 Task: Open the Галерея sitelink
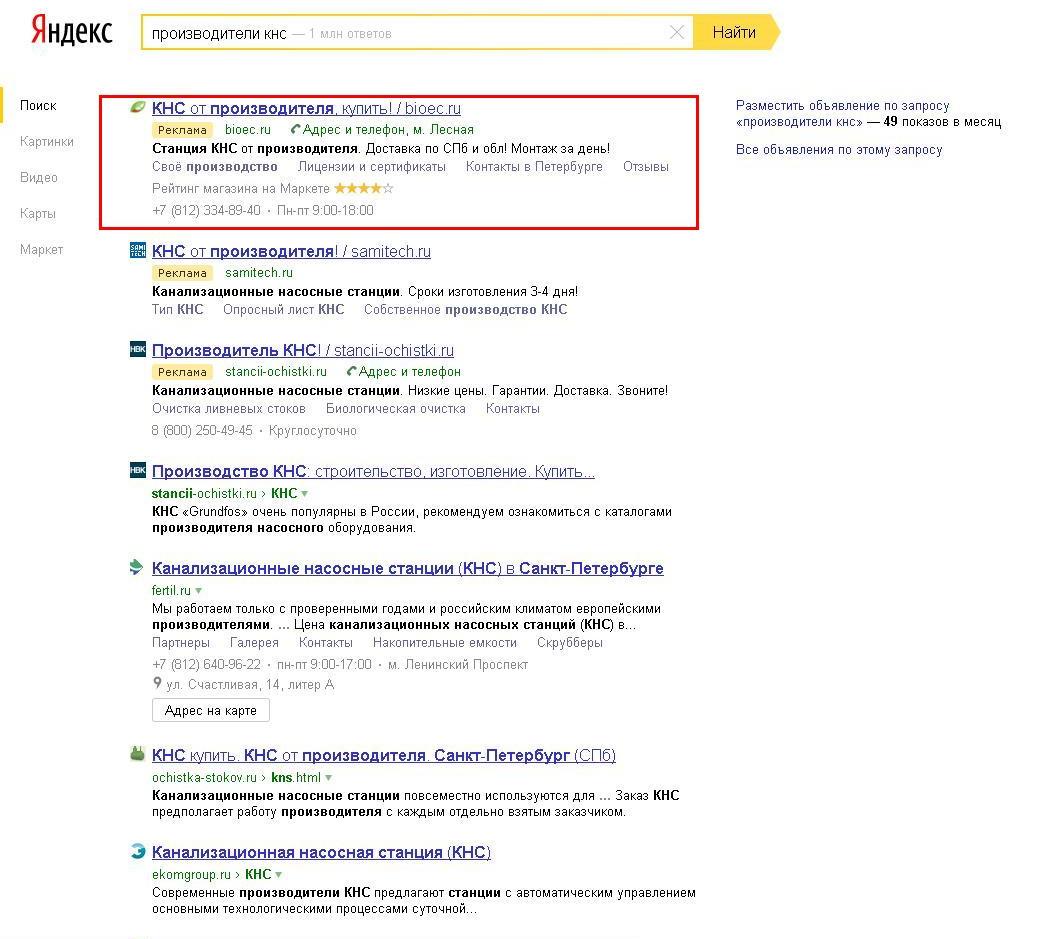click(254, 643)
